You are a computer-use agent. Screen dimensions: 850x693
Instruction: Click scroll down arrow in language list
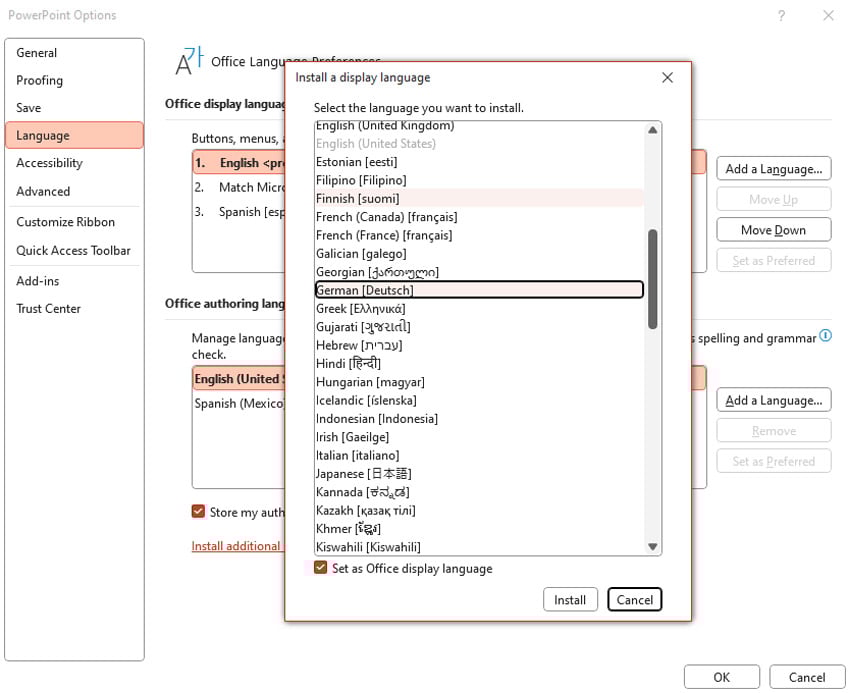(652, 546)
